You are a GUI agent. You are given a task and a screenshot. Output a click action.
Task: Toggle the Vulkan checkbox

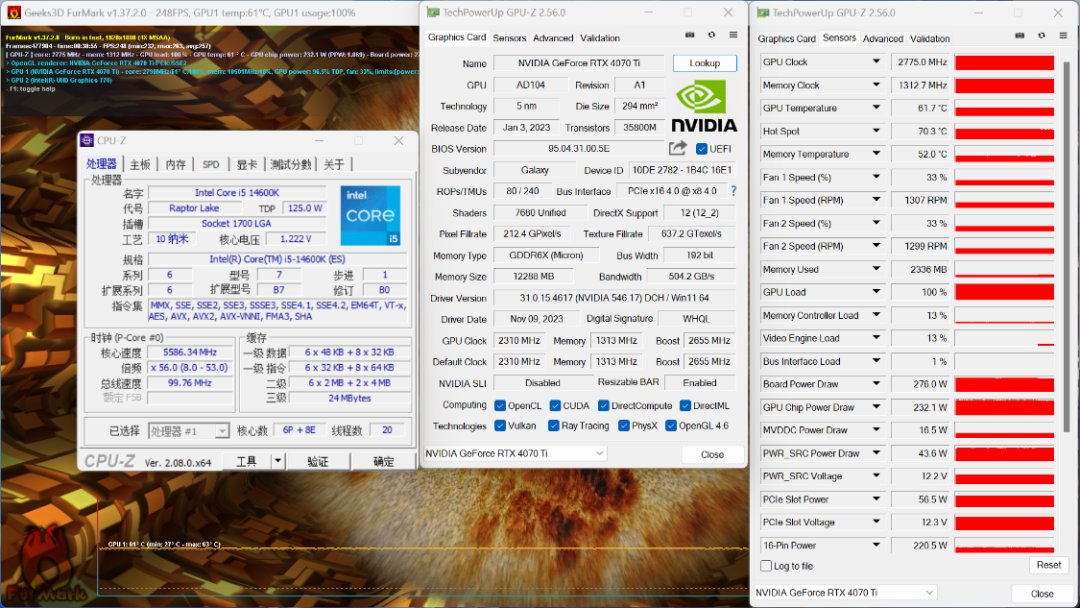(500, 426)
